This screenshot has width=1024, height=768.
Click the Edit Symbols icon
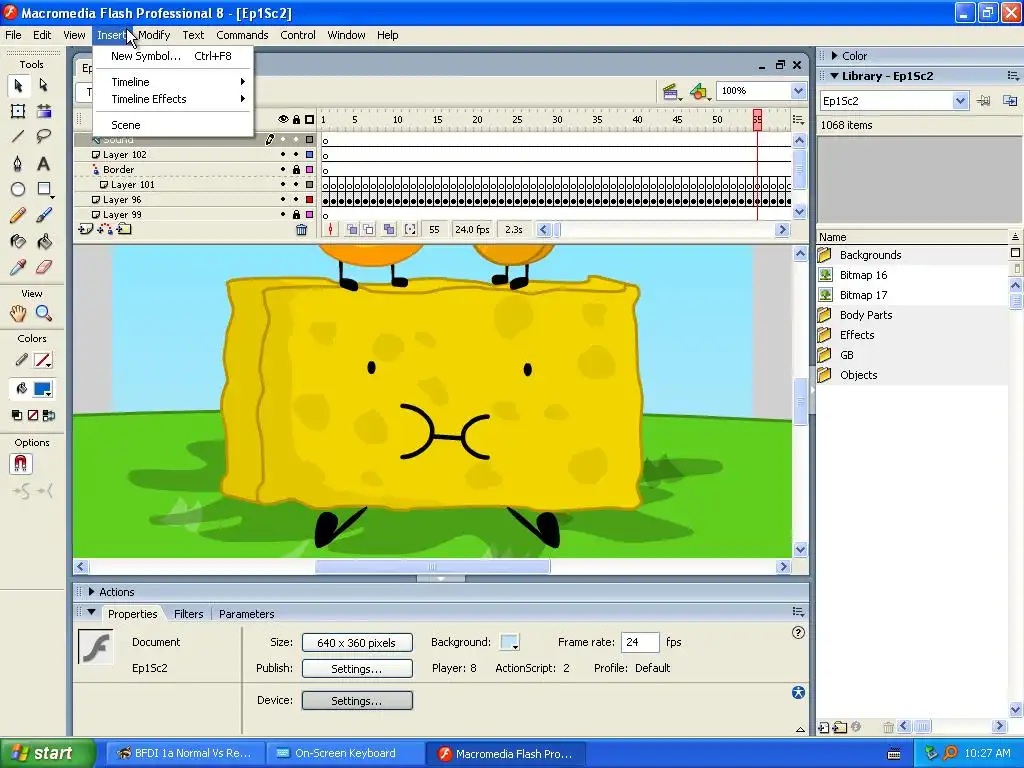[x=698, y=92]
